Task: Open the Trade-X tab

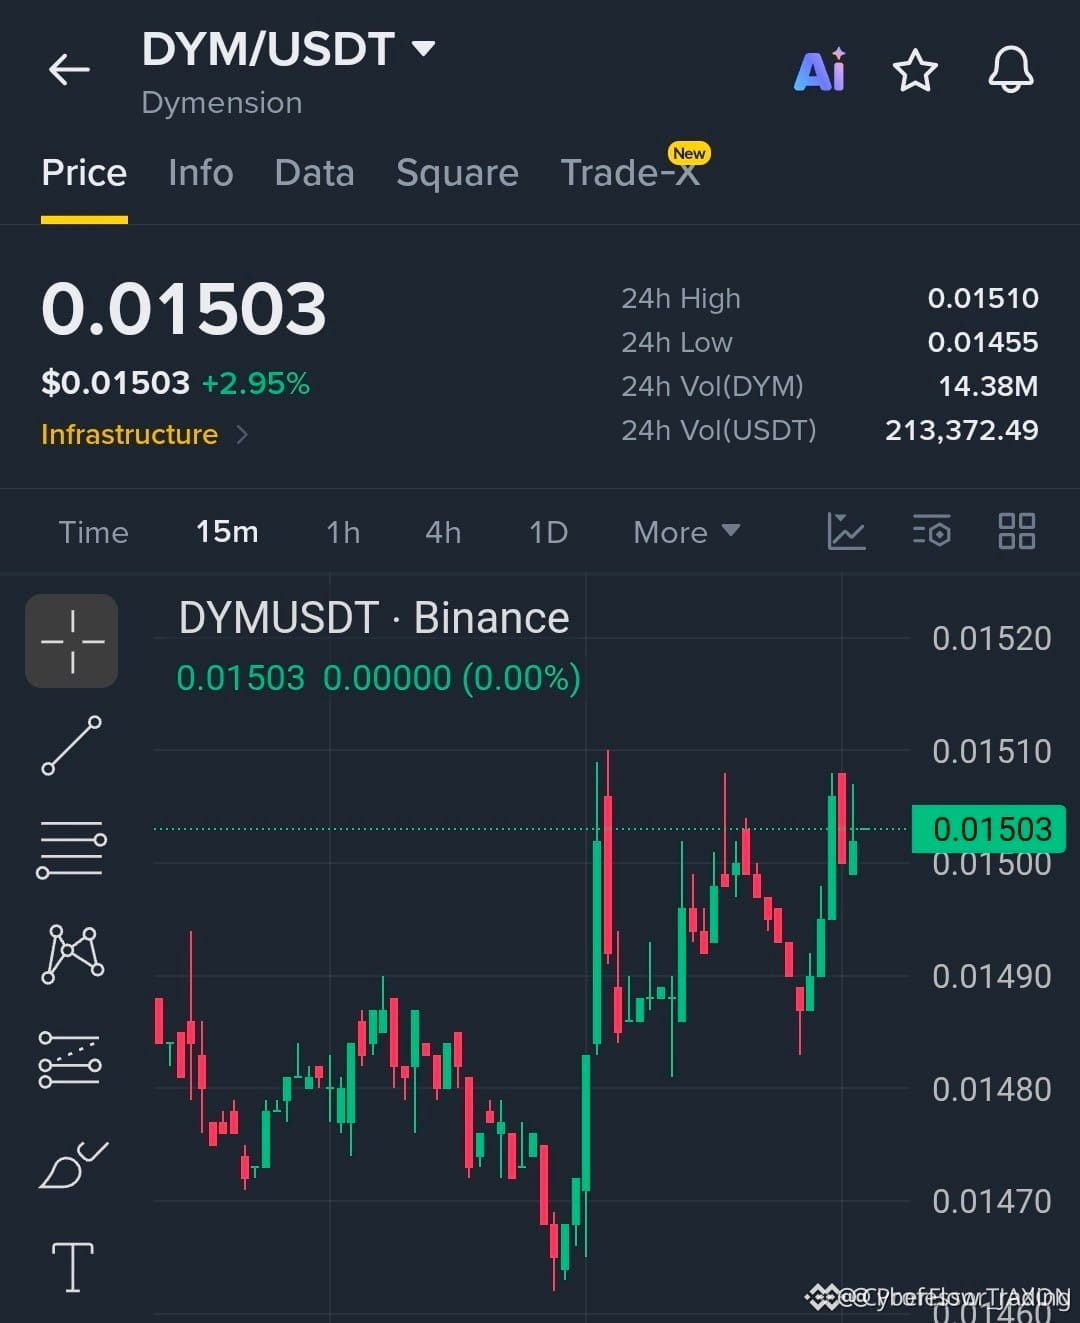Action: coord(630,173)
